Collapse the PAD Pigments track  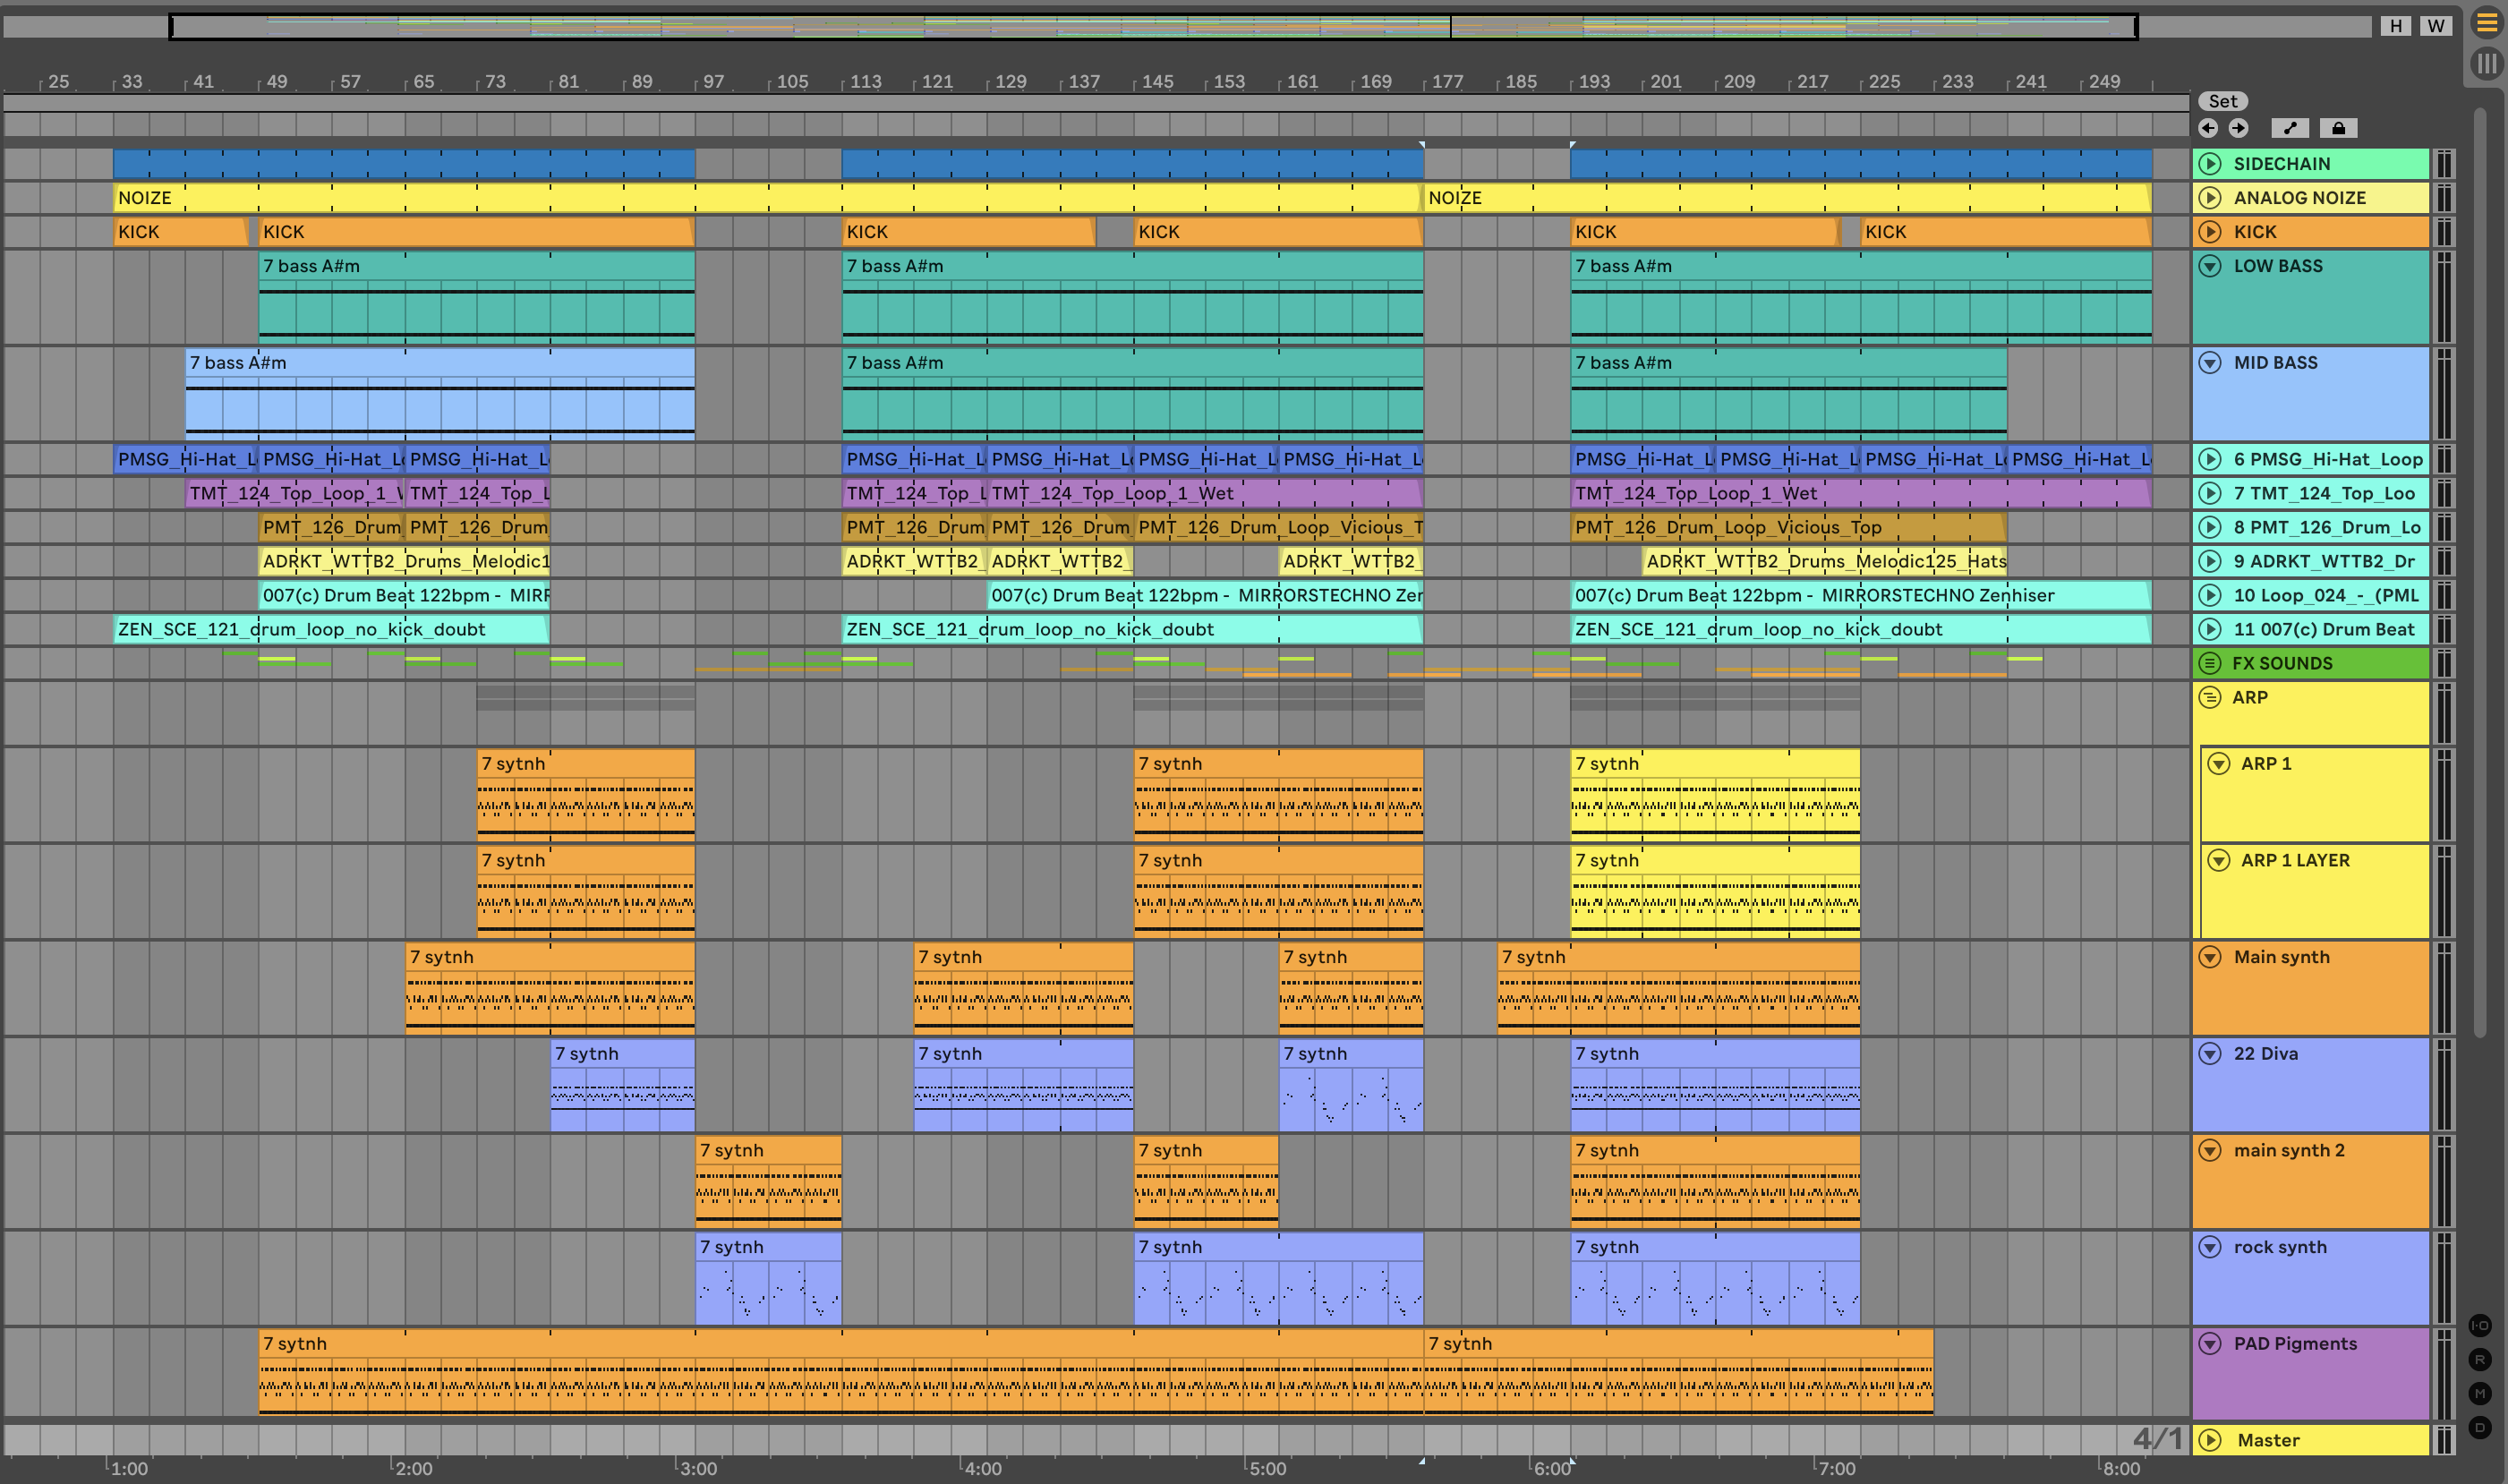[x=2210, y=1344]
